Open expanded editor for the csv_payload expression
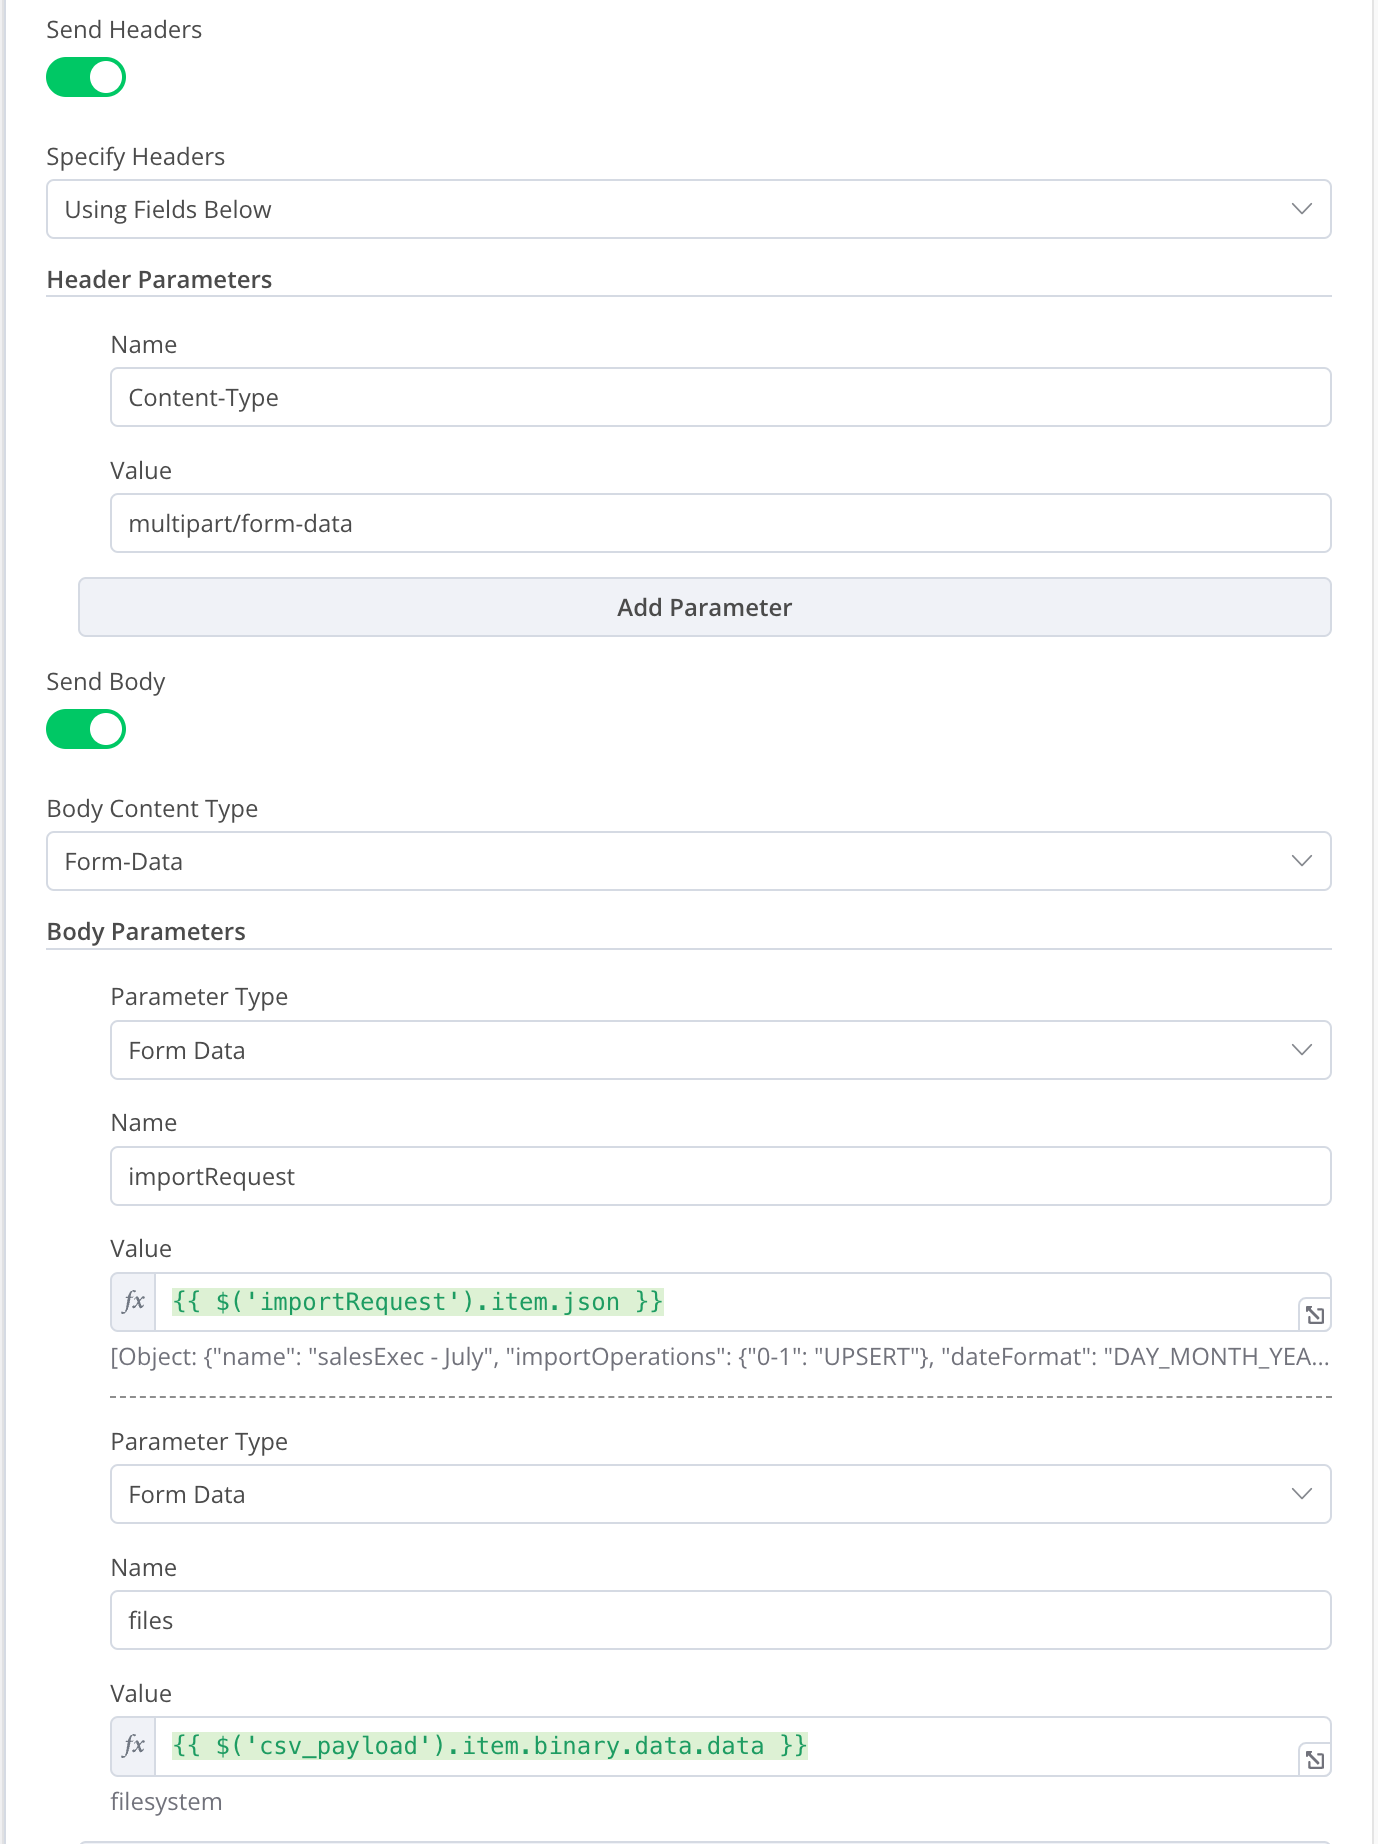1378x1844 pixels. (1315, 1759)
